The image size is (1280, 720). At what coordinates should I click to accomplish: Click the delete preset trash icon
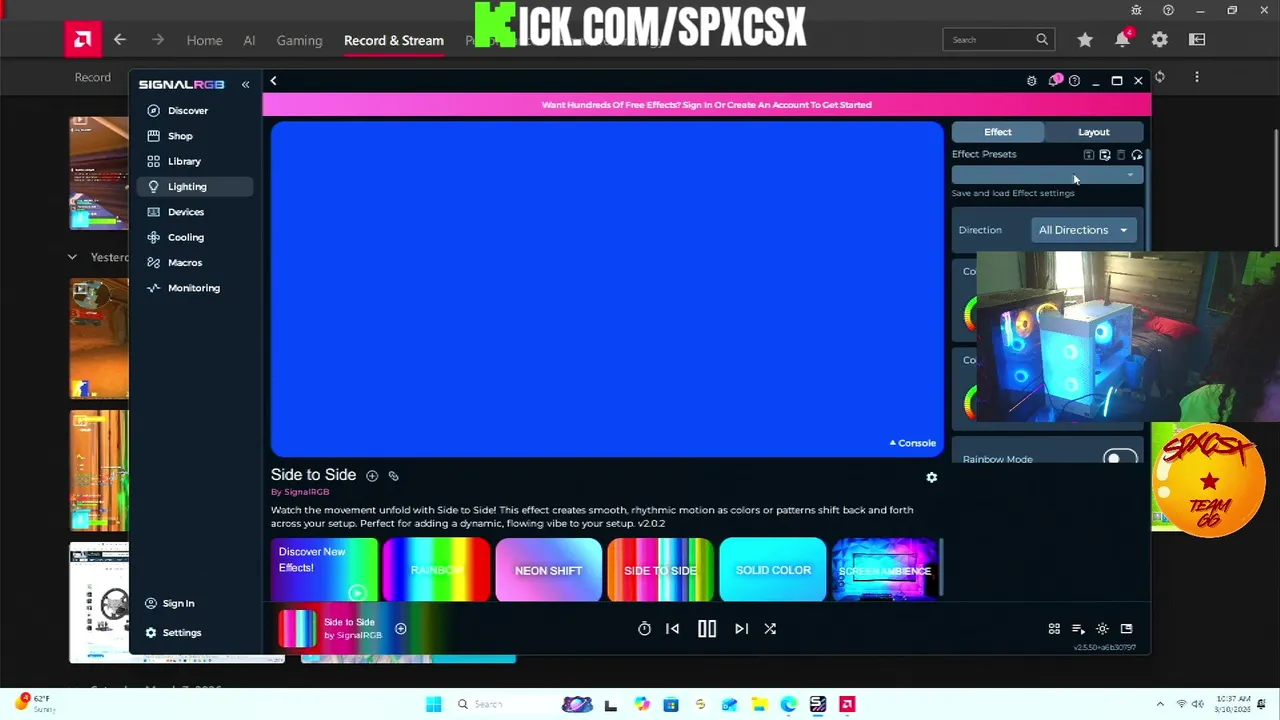click(1121, 155)
